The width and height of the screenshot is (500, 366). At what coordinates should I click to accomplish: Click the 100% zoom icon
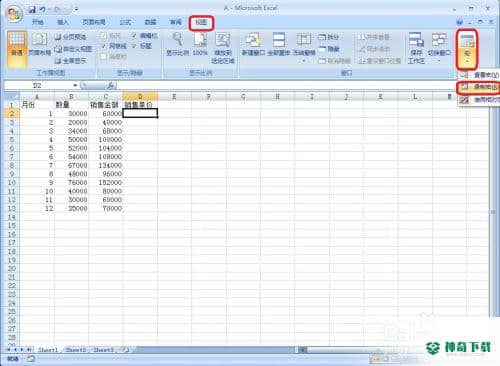(x=200, y=44)
